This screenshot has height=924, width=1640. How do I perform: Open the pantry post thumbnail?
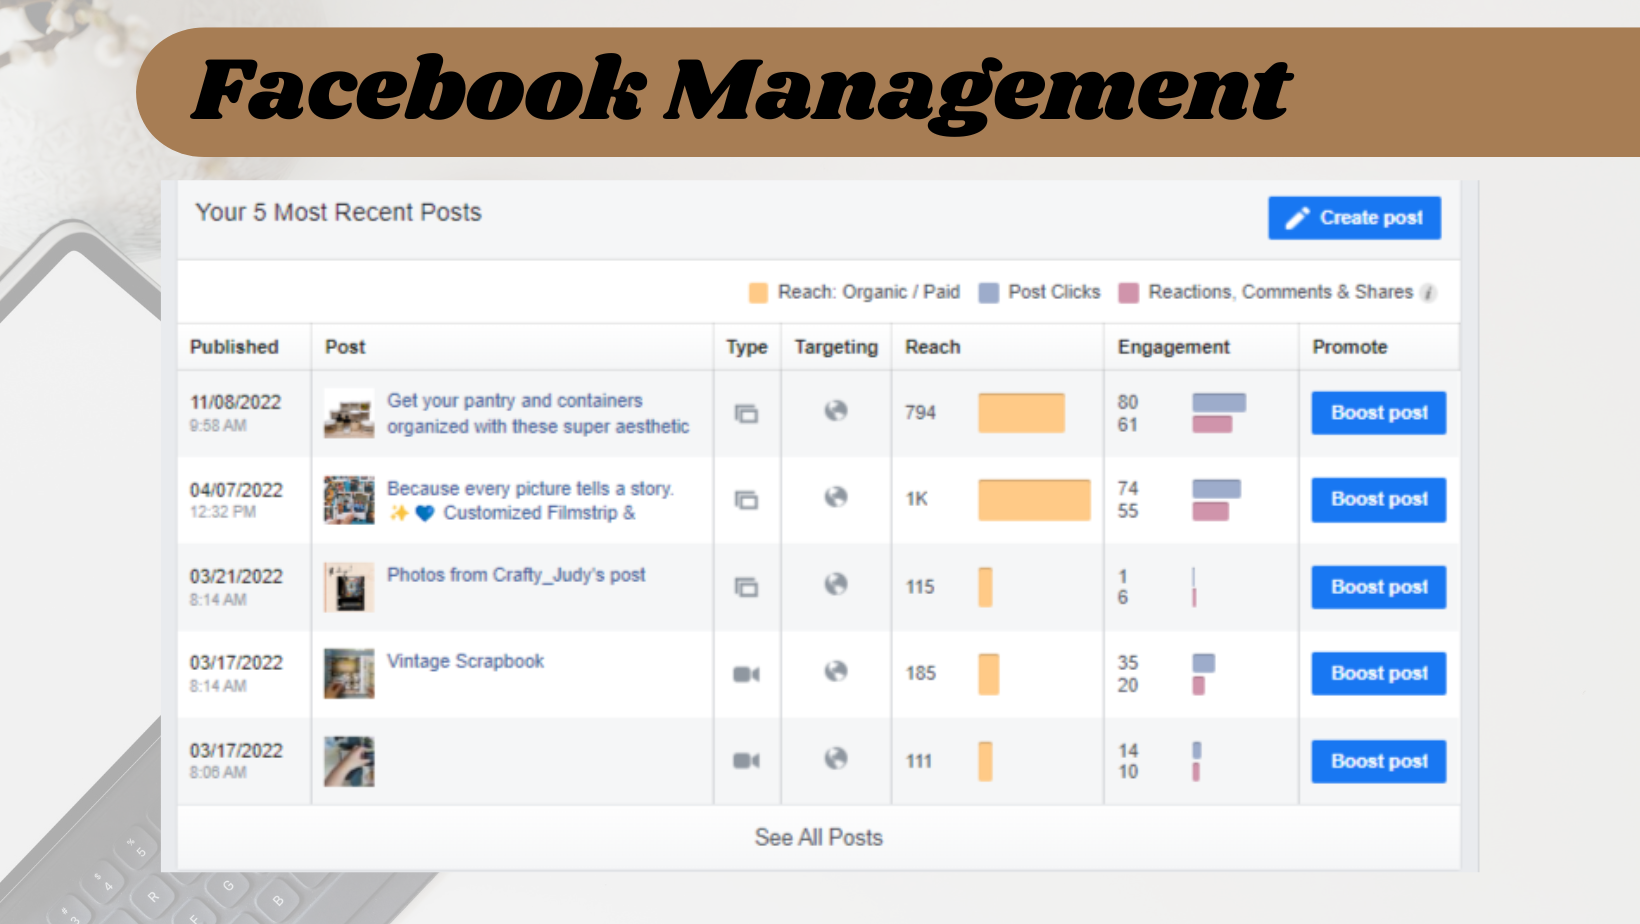[x=349, y=413]
